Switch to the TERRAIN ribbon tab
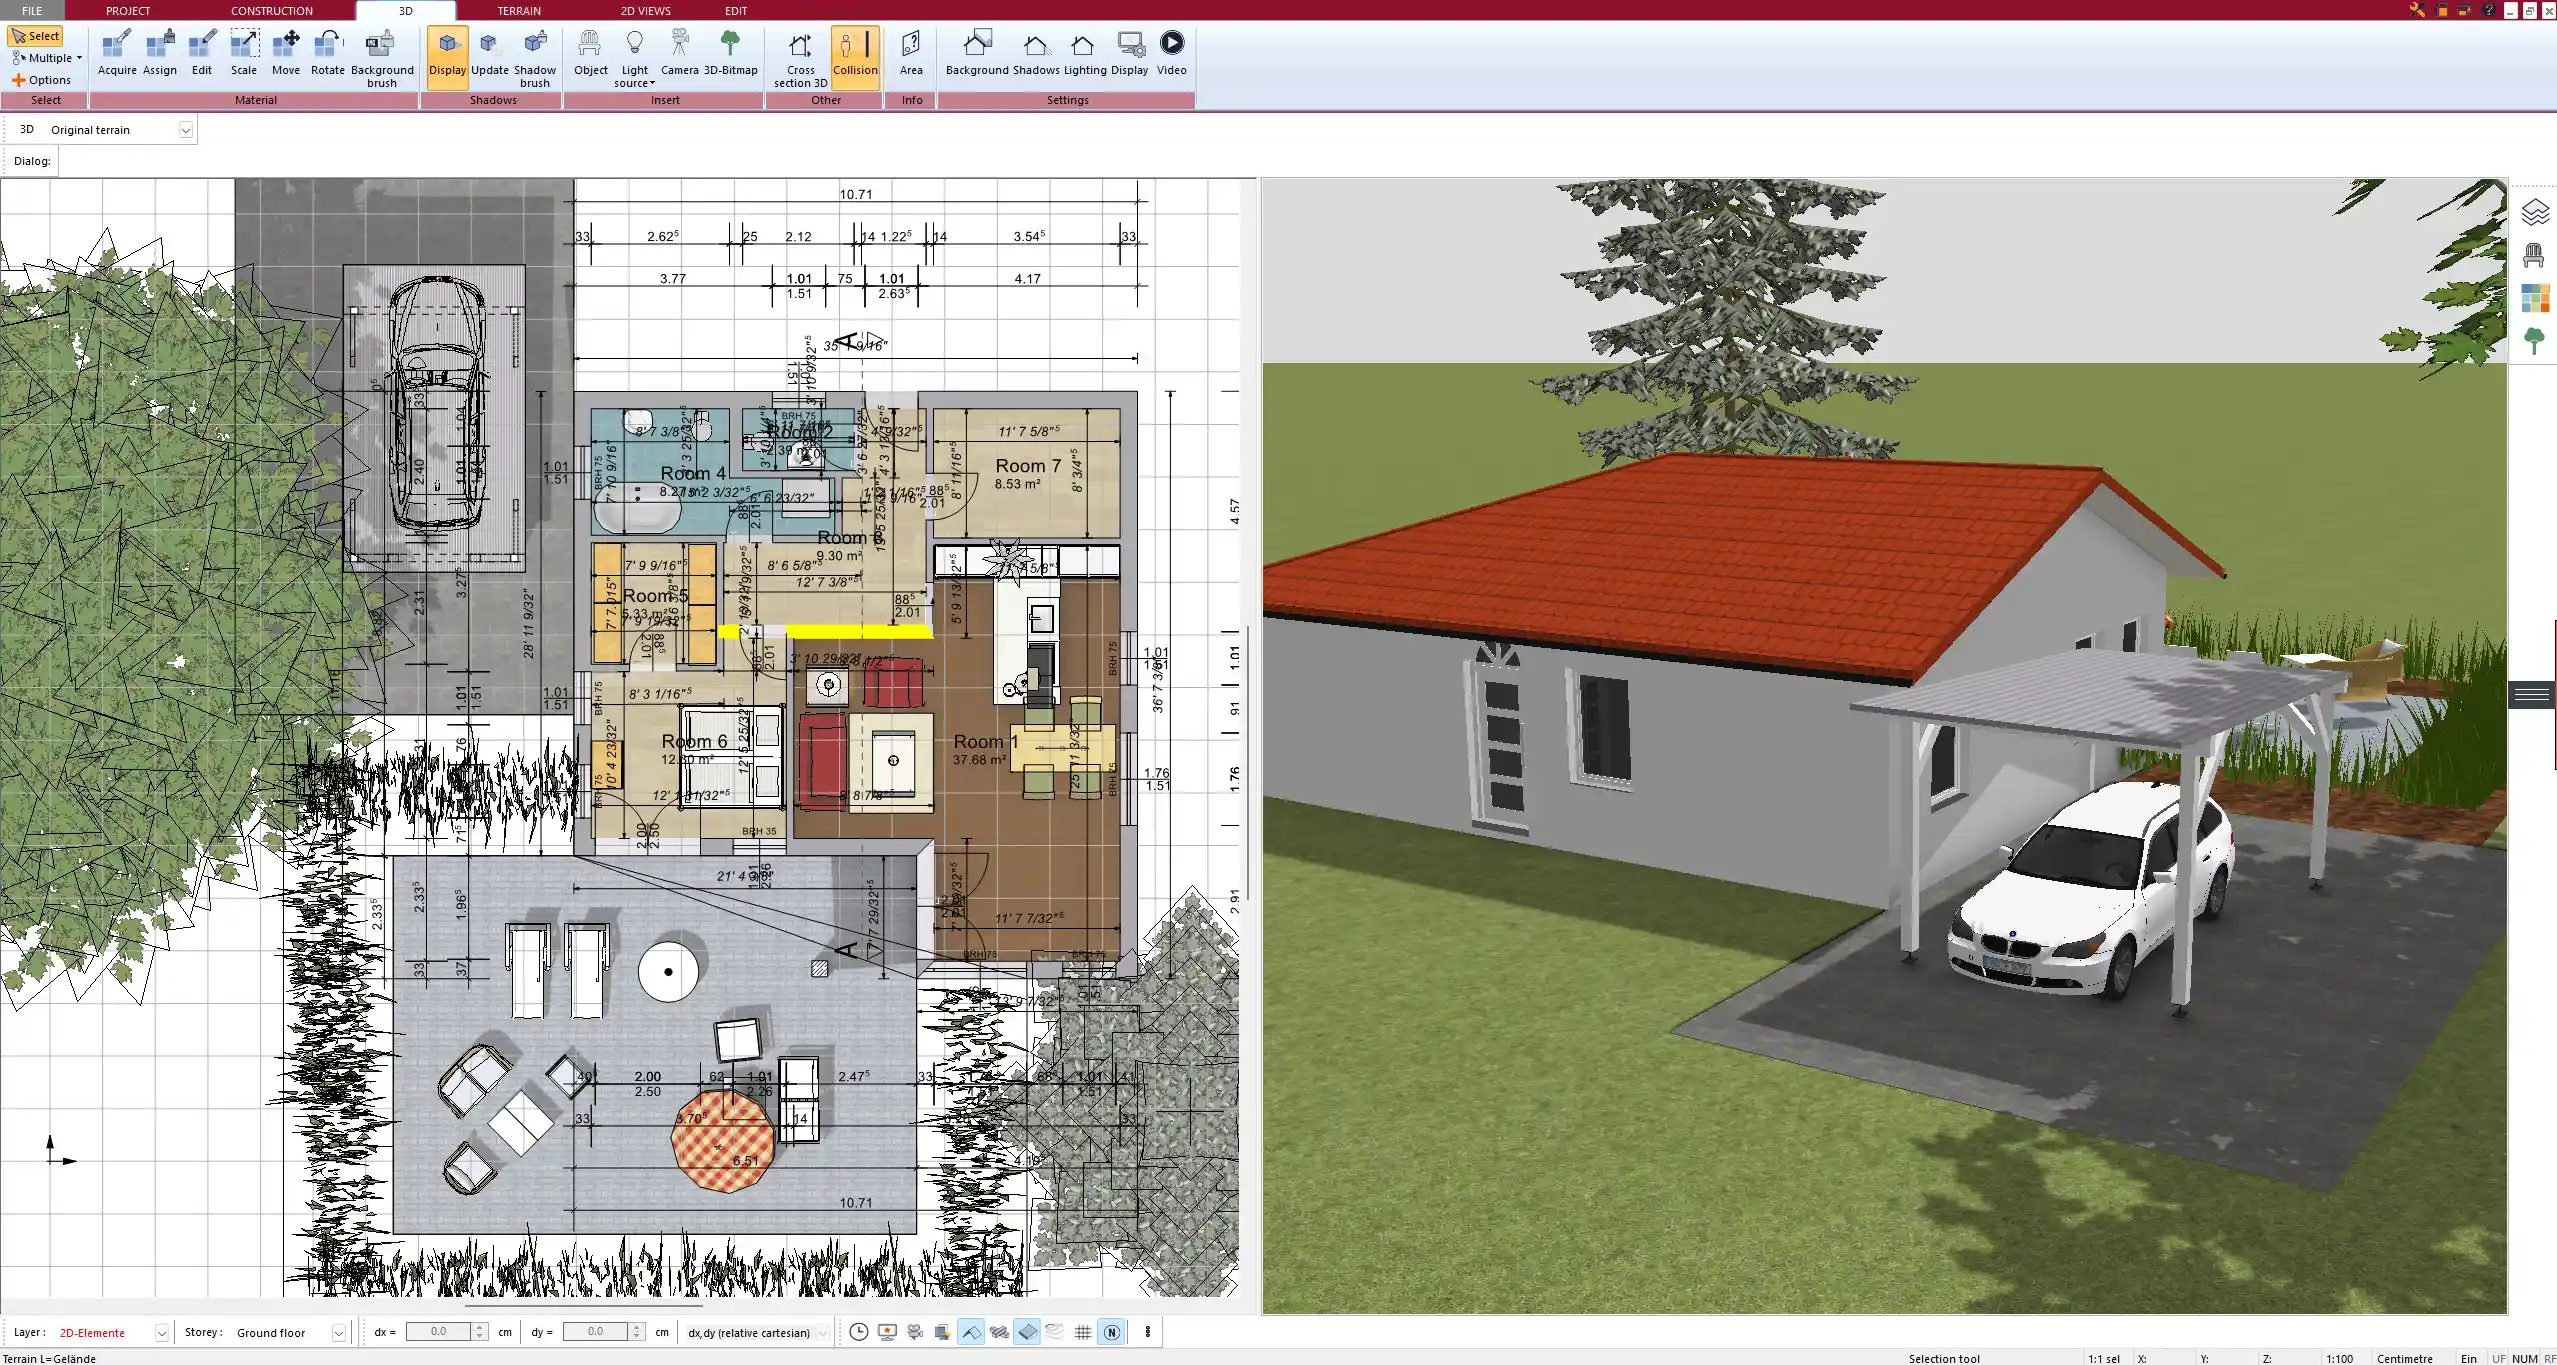 (x=518, y=10)
